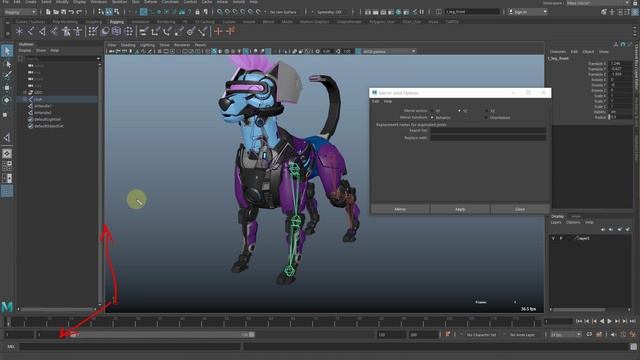Click the playback range slider bar
The height and width of the screenshot is (360, 640).
click(162, 335)
